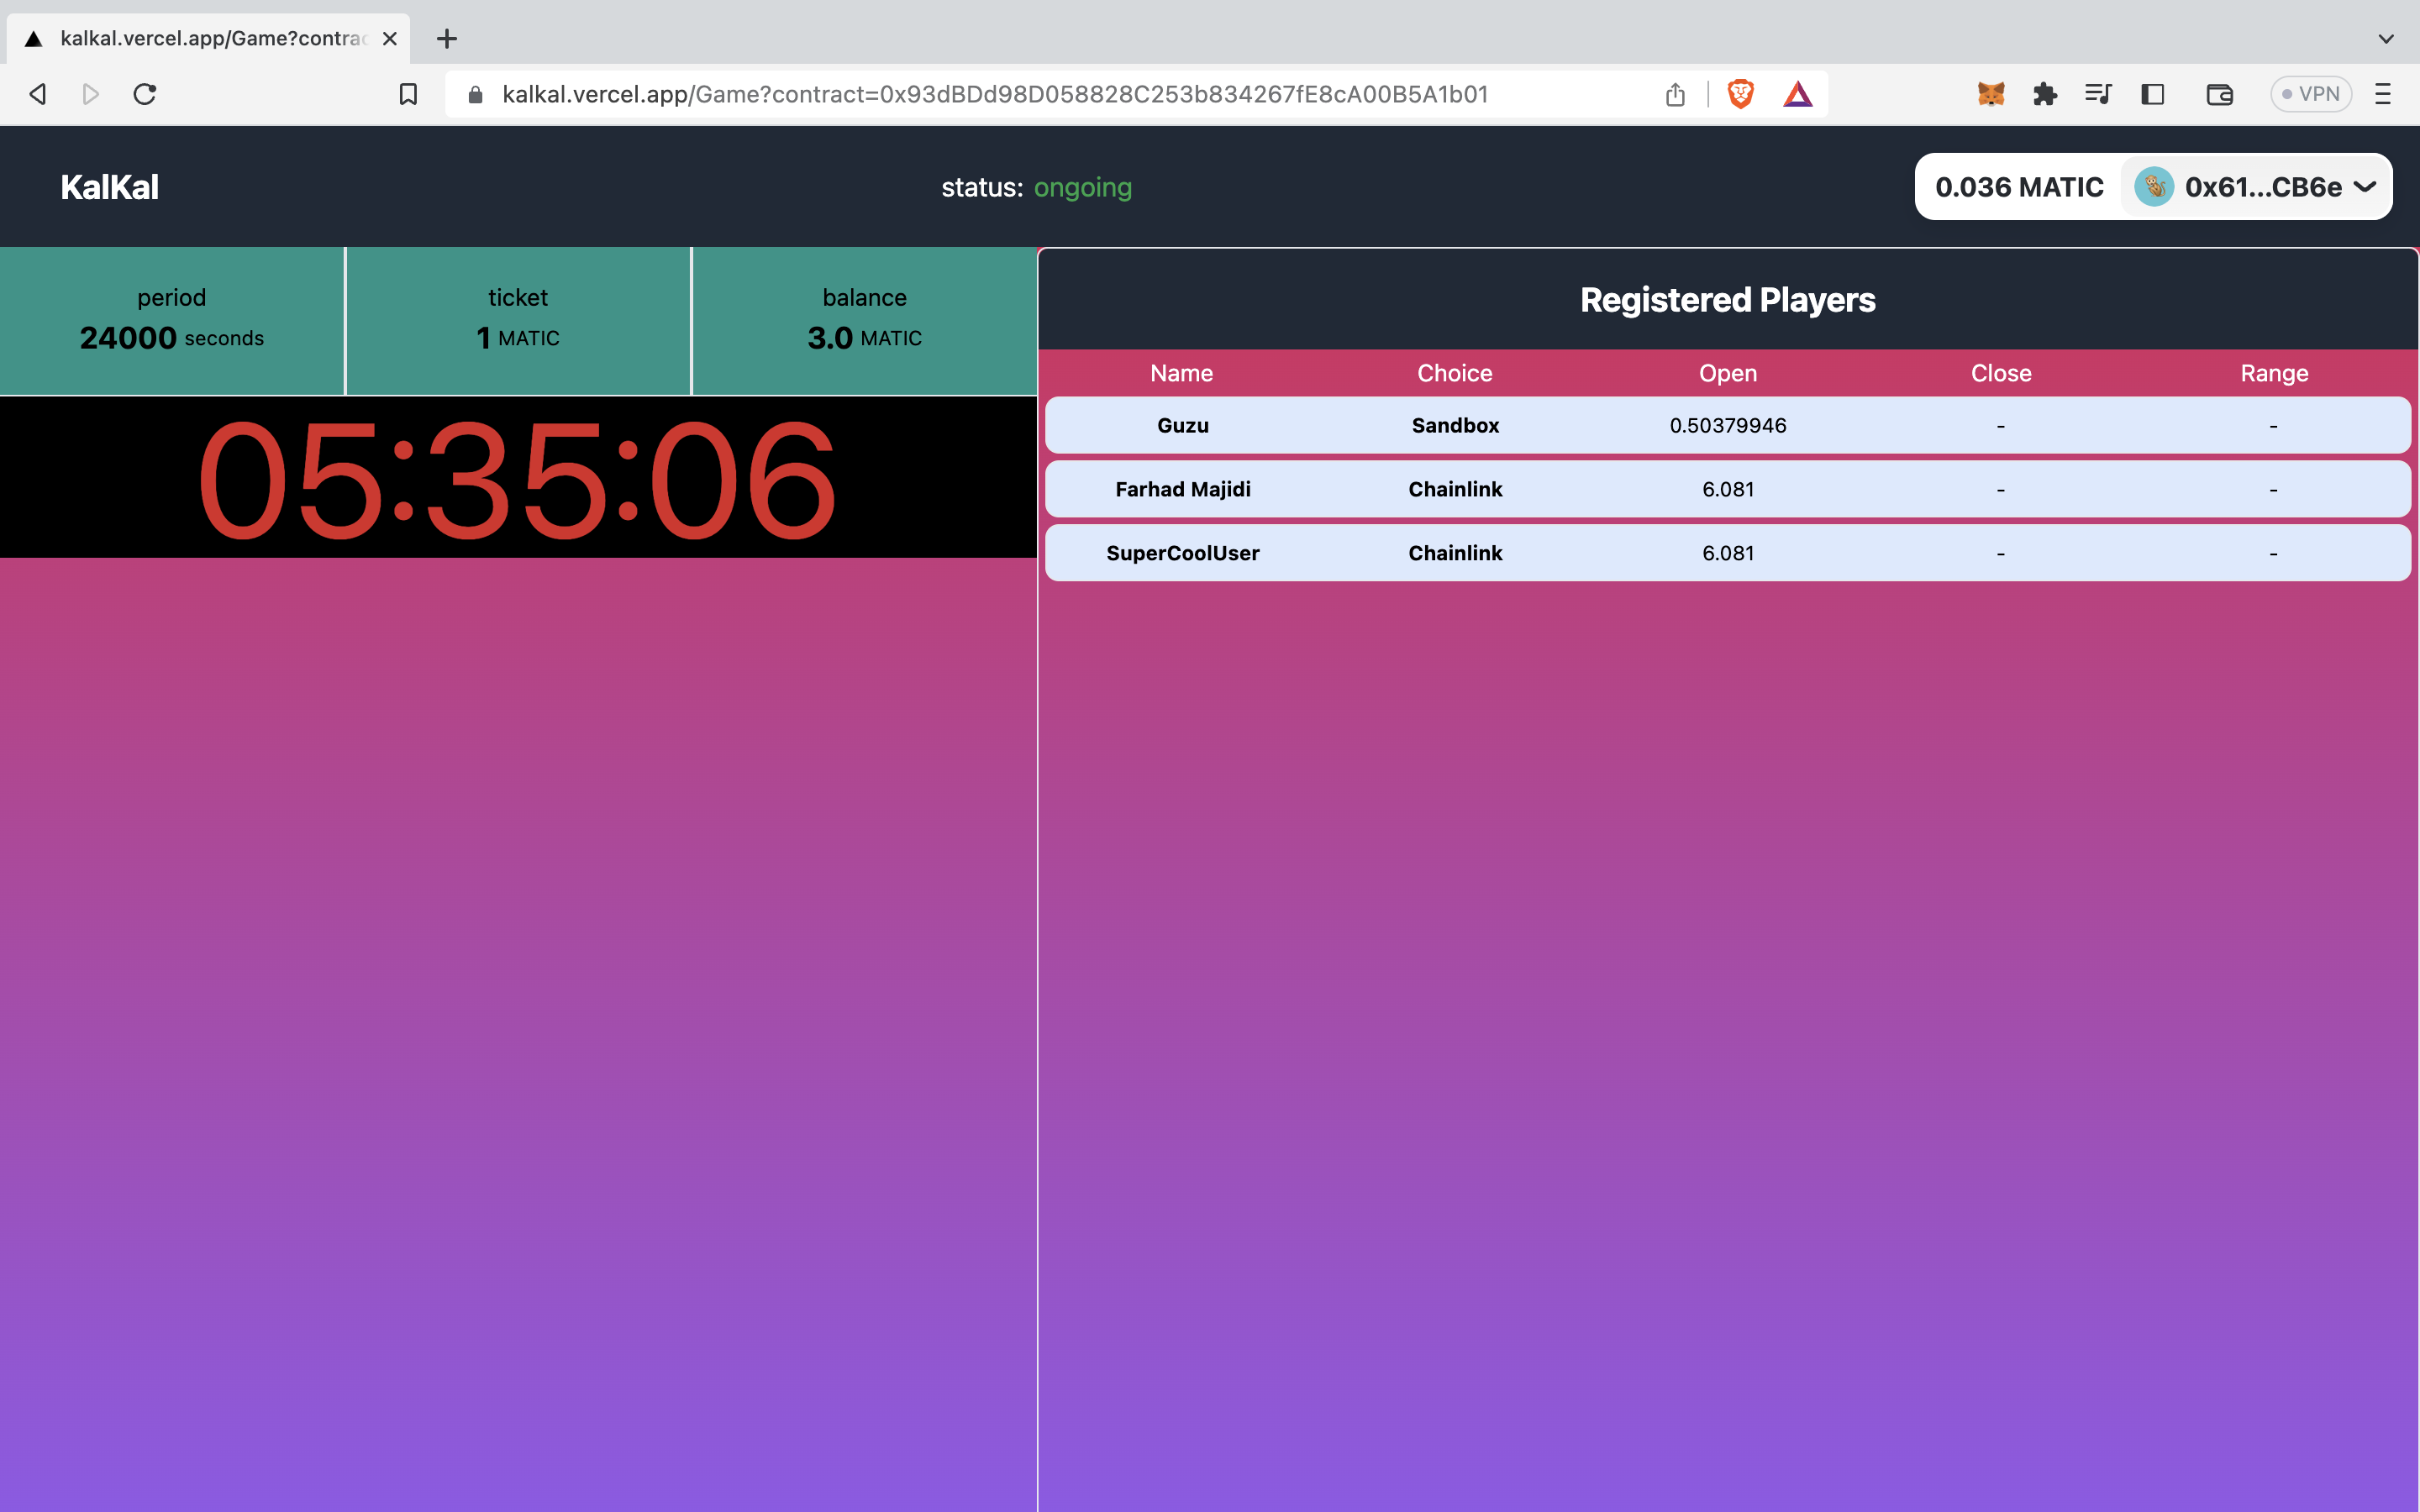This screenshot has height=1512, width=2420.
Task: Select the Guzu player row
Action: pyautogui.click(x=1727, y=425)
